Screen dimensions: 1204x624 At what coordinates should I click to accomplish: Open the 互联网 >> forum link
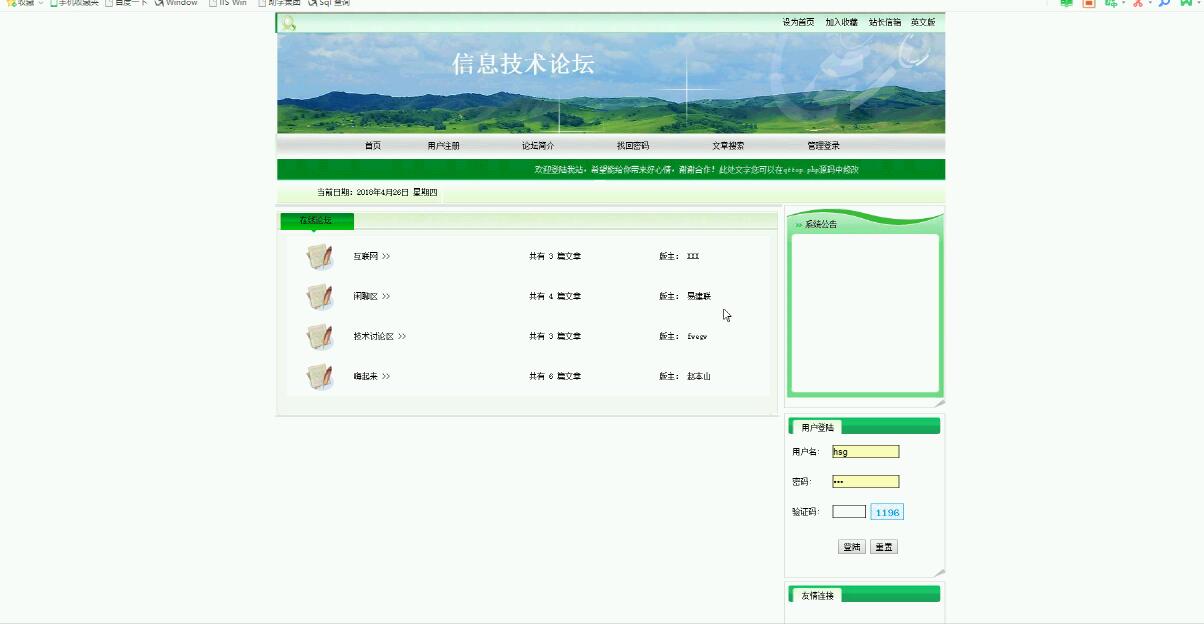pyautogui.click(x=371, y=257)
